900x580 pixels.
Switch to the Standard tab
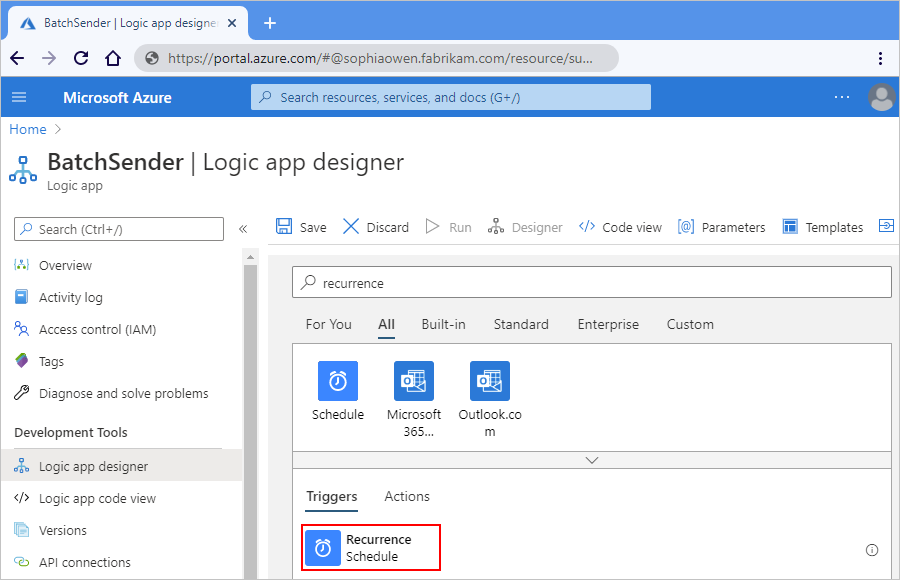521,324
